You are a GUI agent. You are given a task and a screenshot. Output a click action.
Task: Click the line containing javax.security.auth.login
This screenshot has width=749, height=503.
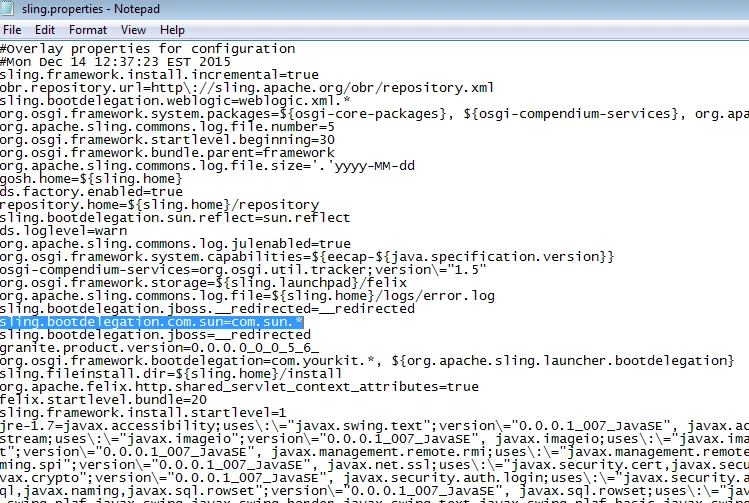pos(374,478)
